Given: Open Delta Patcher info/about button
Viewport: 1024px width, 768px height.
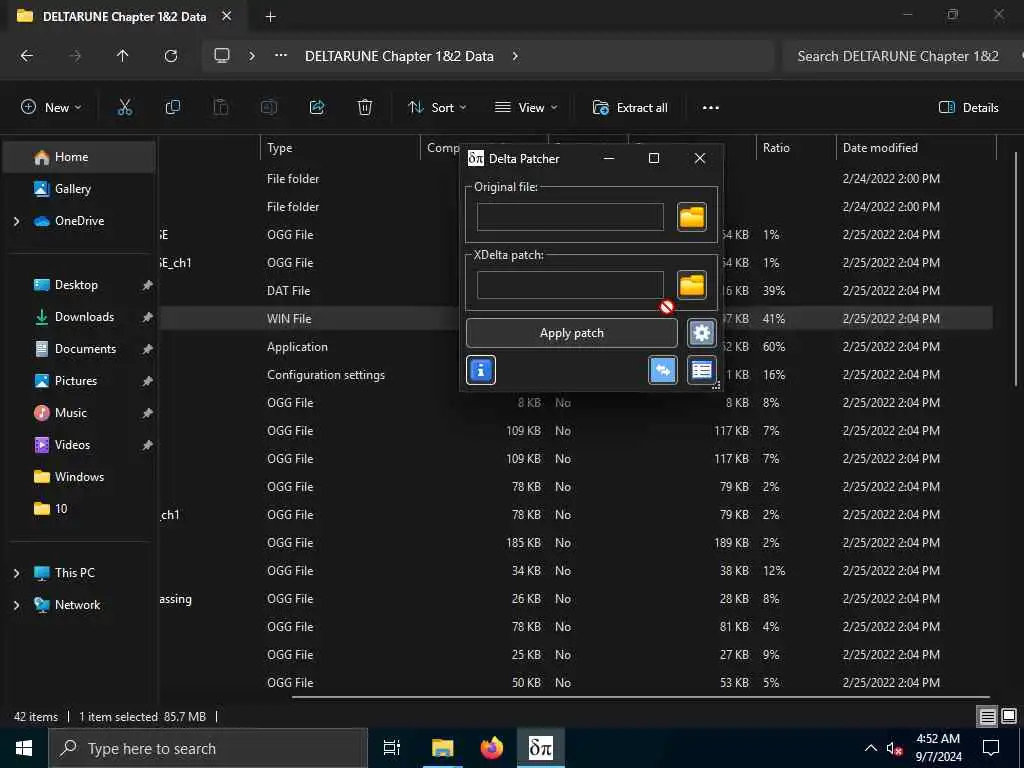Looking at the screenshot, I should [x=481, y=370].
